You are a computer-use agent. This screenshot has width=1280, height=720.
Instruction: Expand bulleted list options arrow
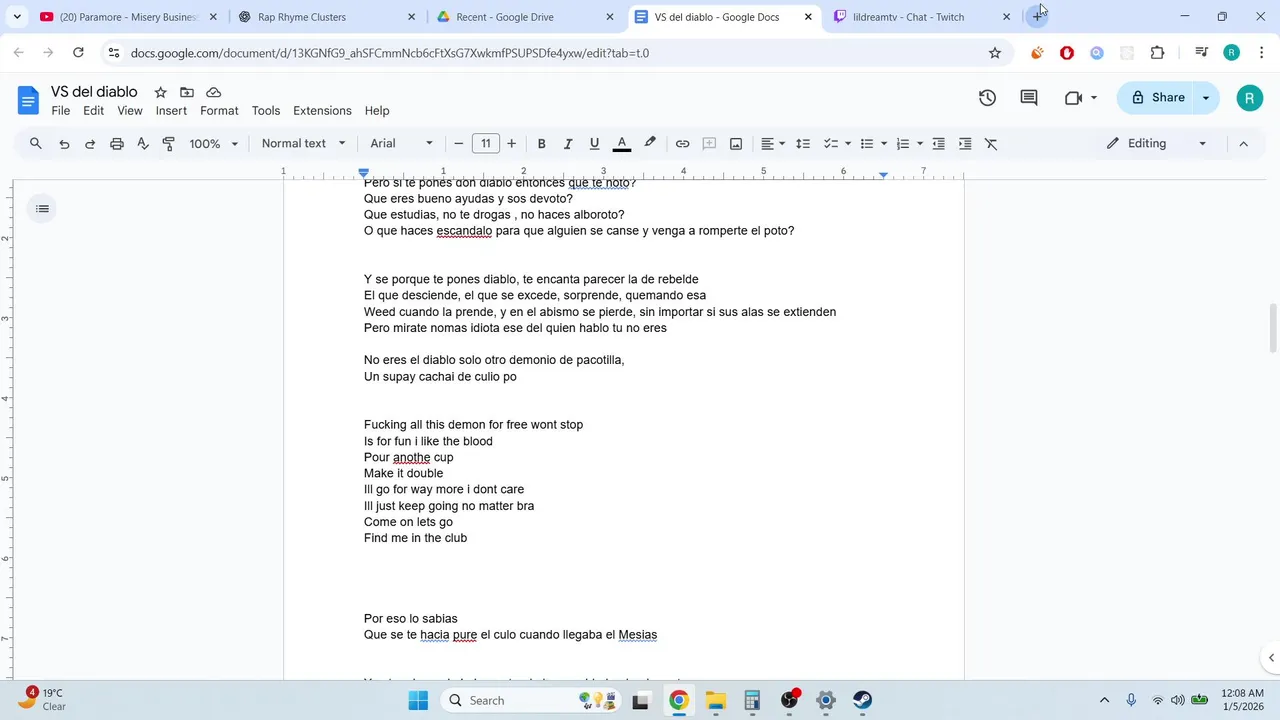click(884, 144)
